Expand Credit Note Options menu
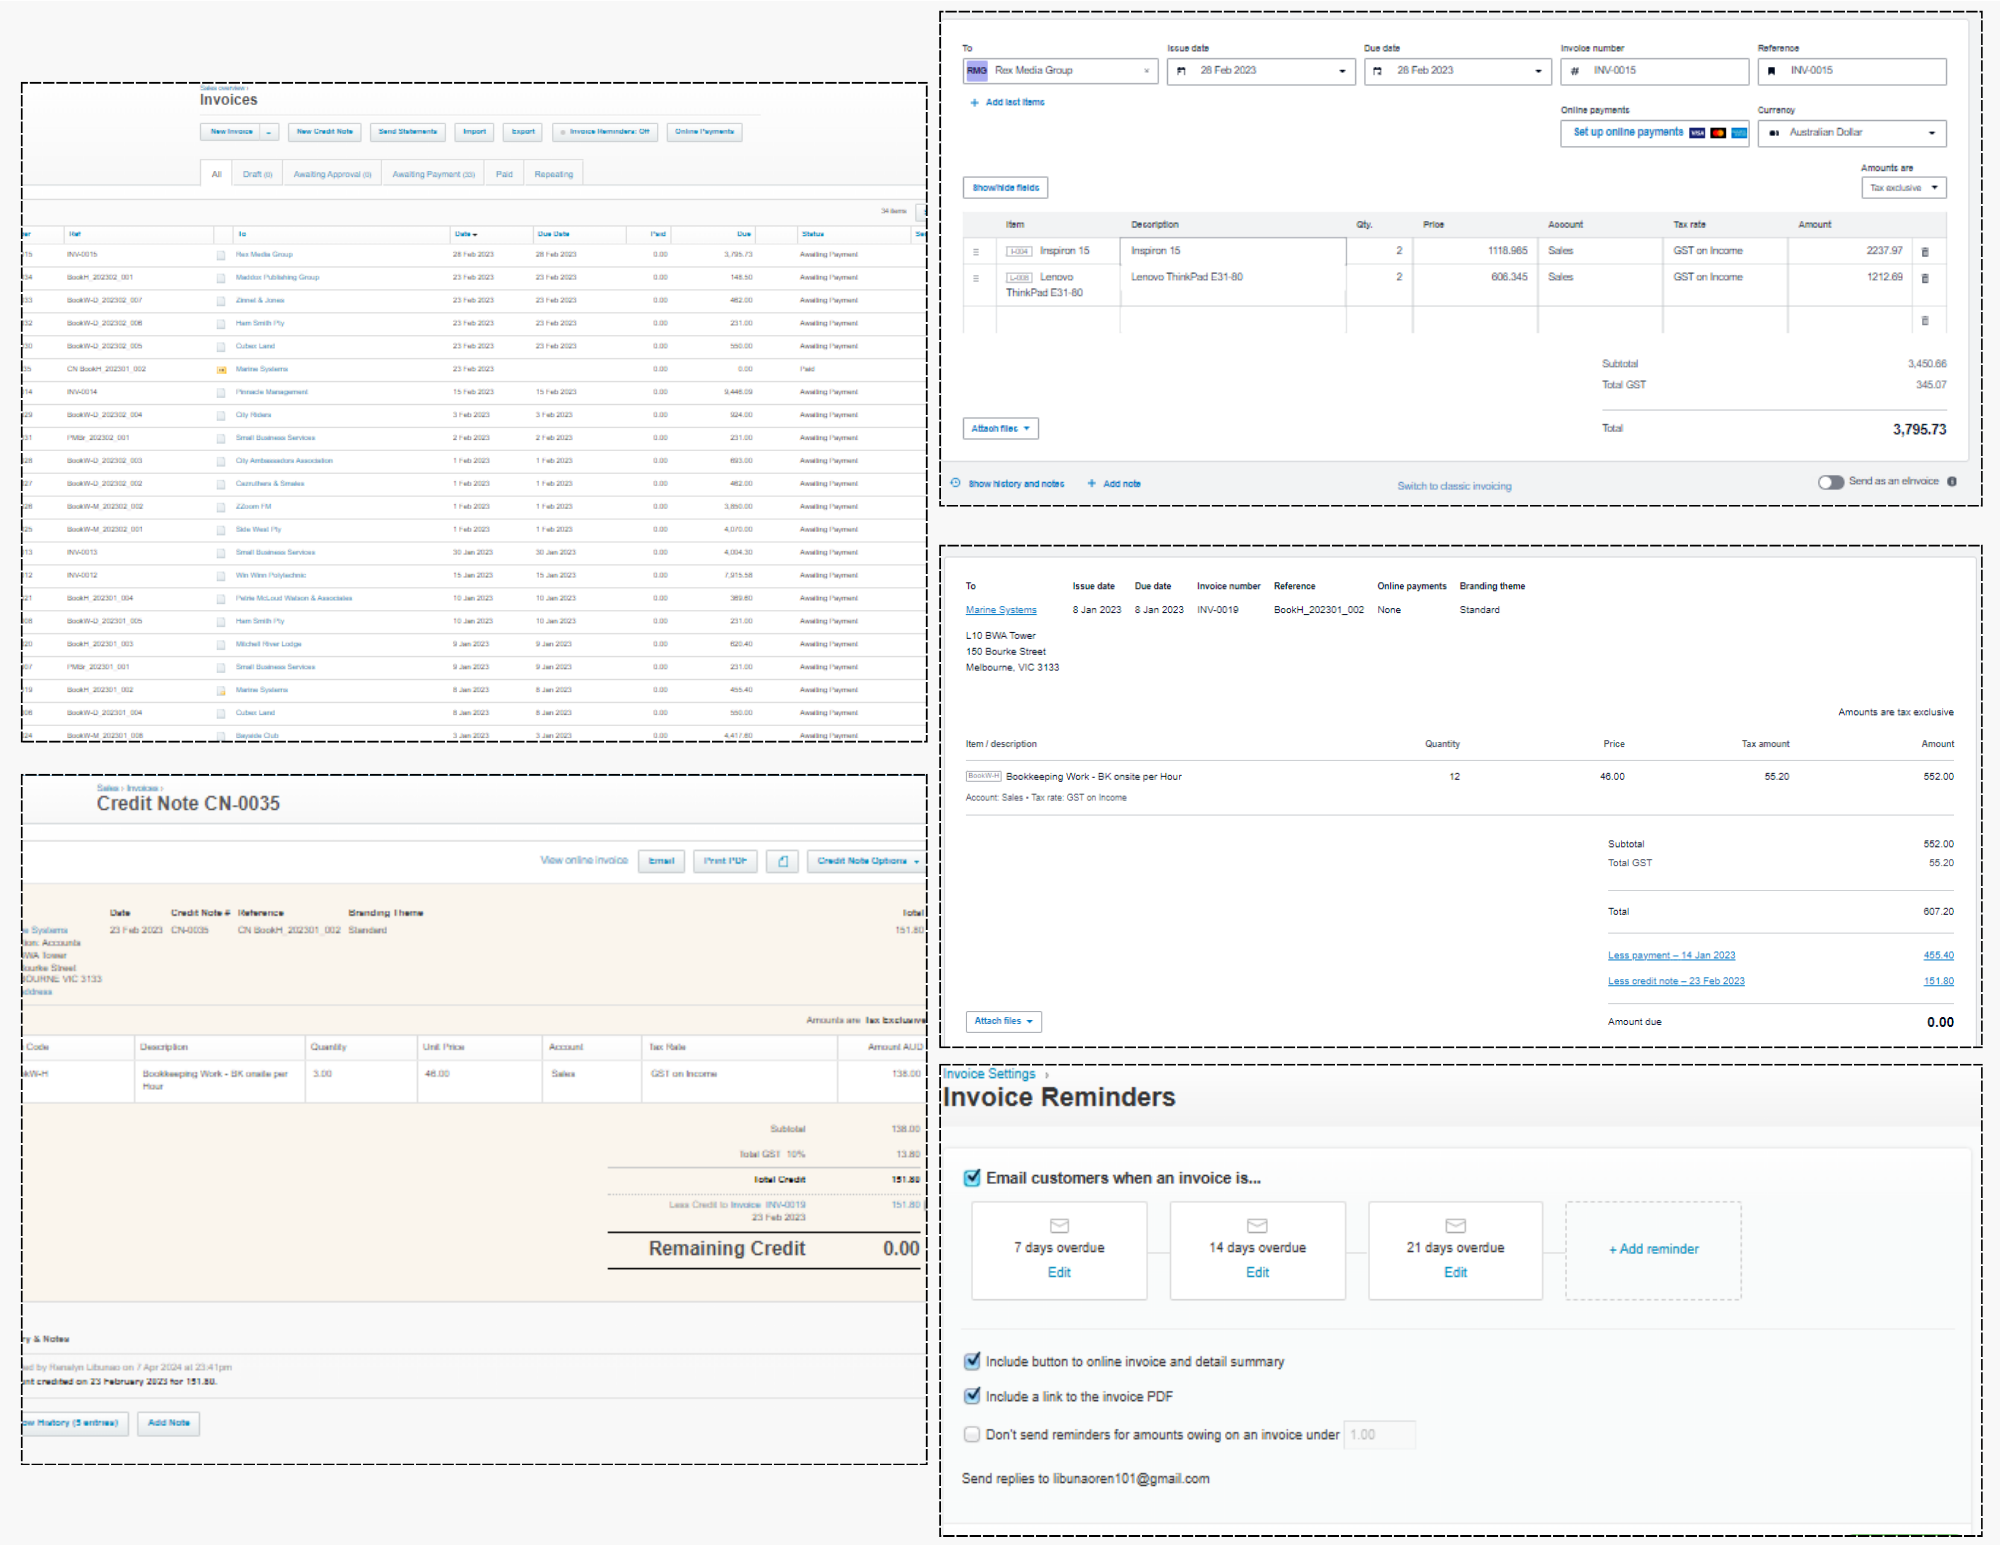Screen dimensions: 2000x1545 [x=867, y=861]
